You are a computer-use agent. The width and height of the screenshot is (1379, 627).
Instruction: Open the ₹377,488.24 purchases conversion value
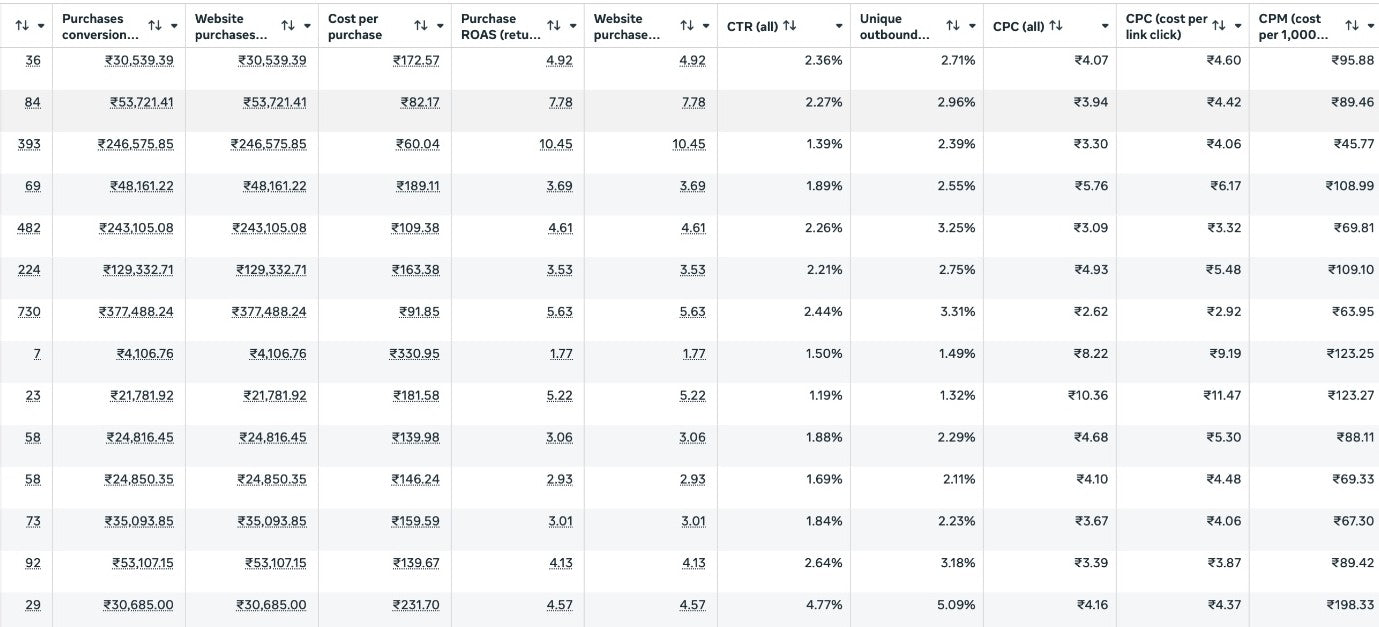point(136,312)
